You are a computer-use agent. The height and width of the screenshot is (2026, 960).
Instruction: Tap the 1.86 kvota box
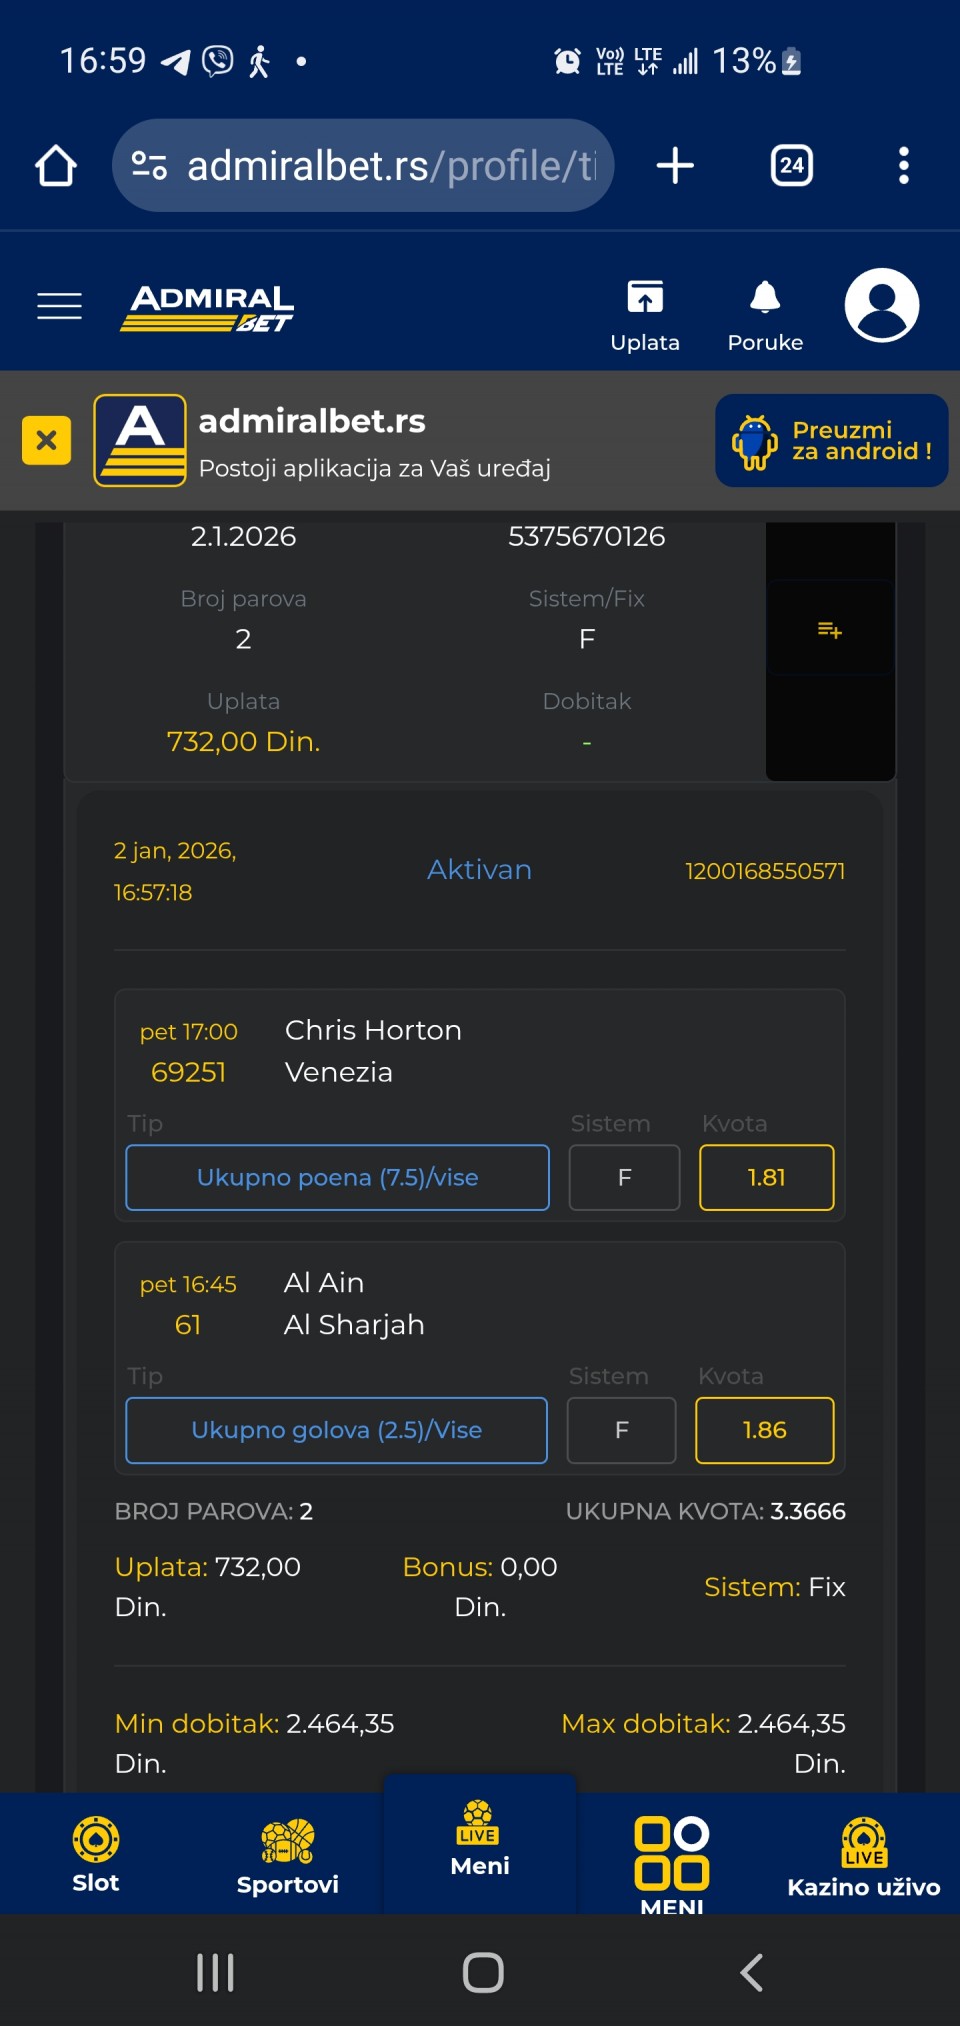tap(764, 1431)
